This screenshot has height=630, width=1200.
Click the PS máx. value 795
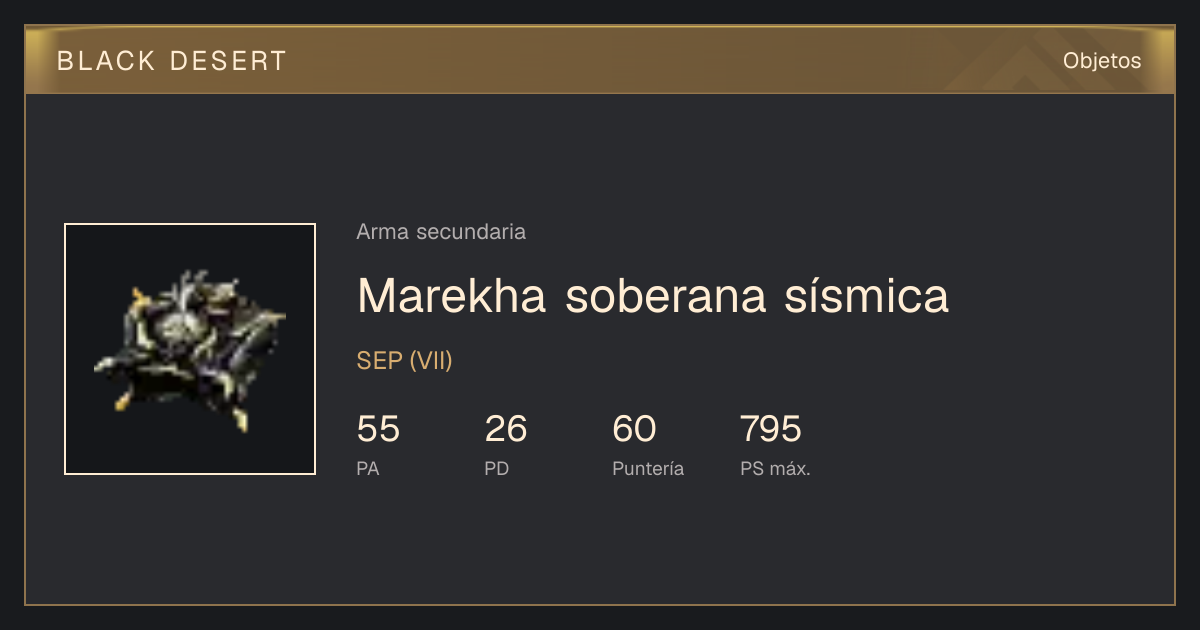[x=771, y=429]
